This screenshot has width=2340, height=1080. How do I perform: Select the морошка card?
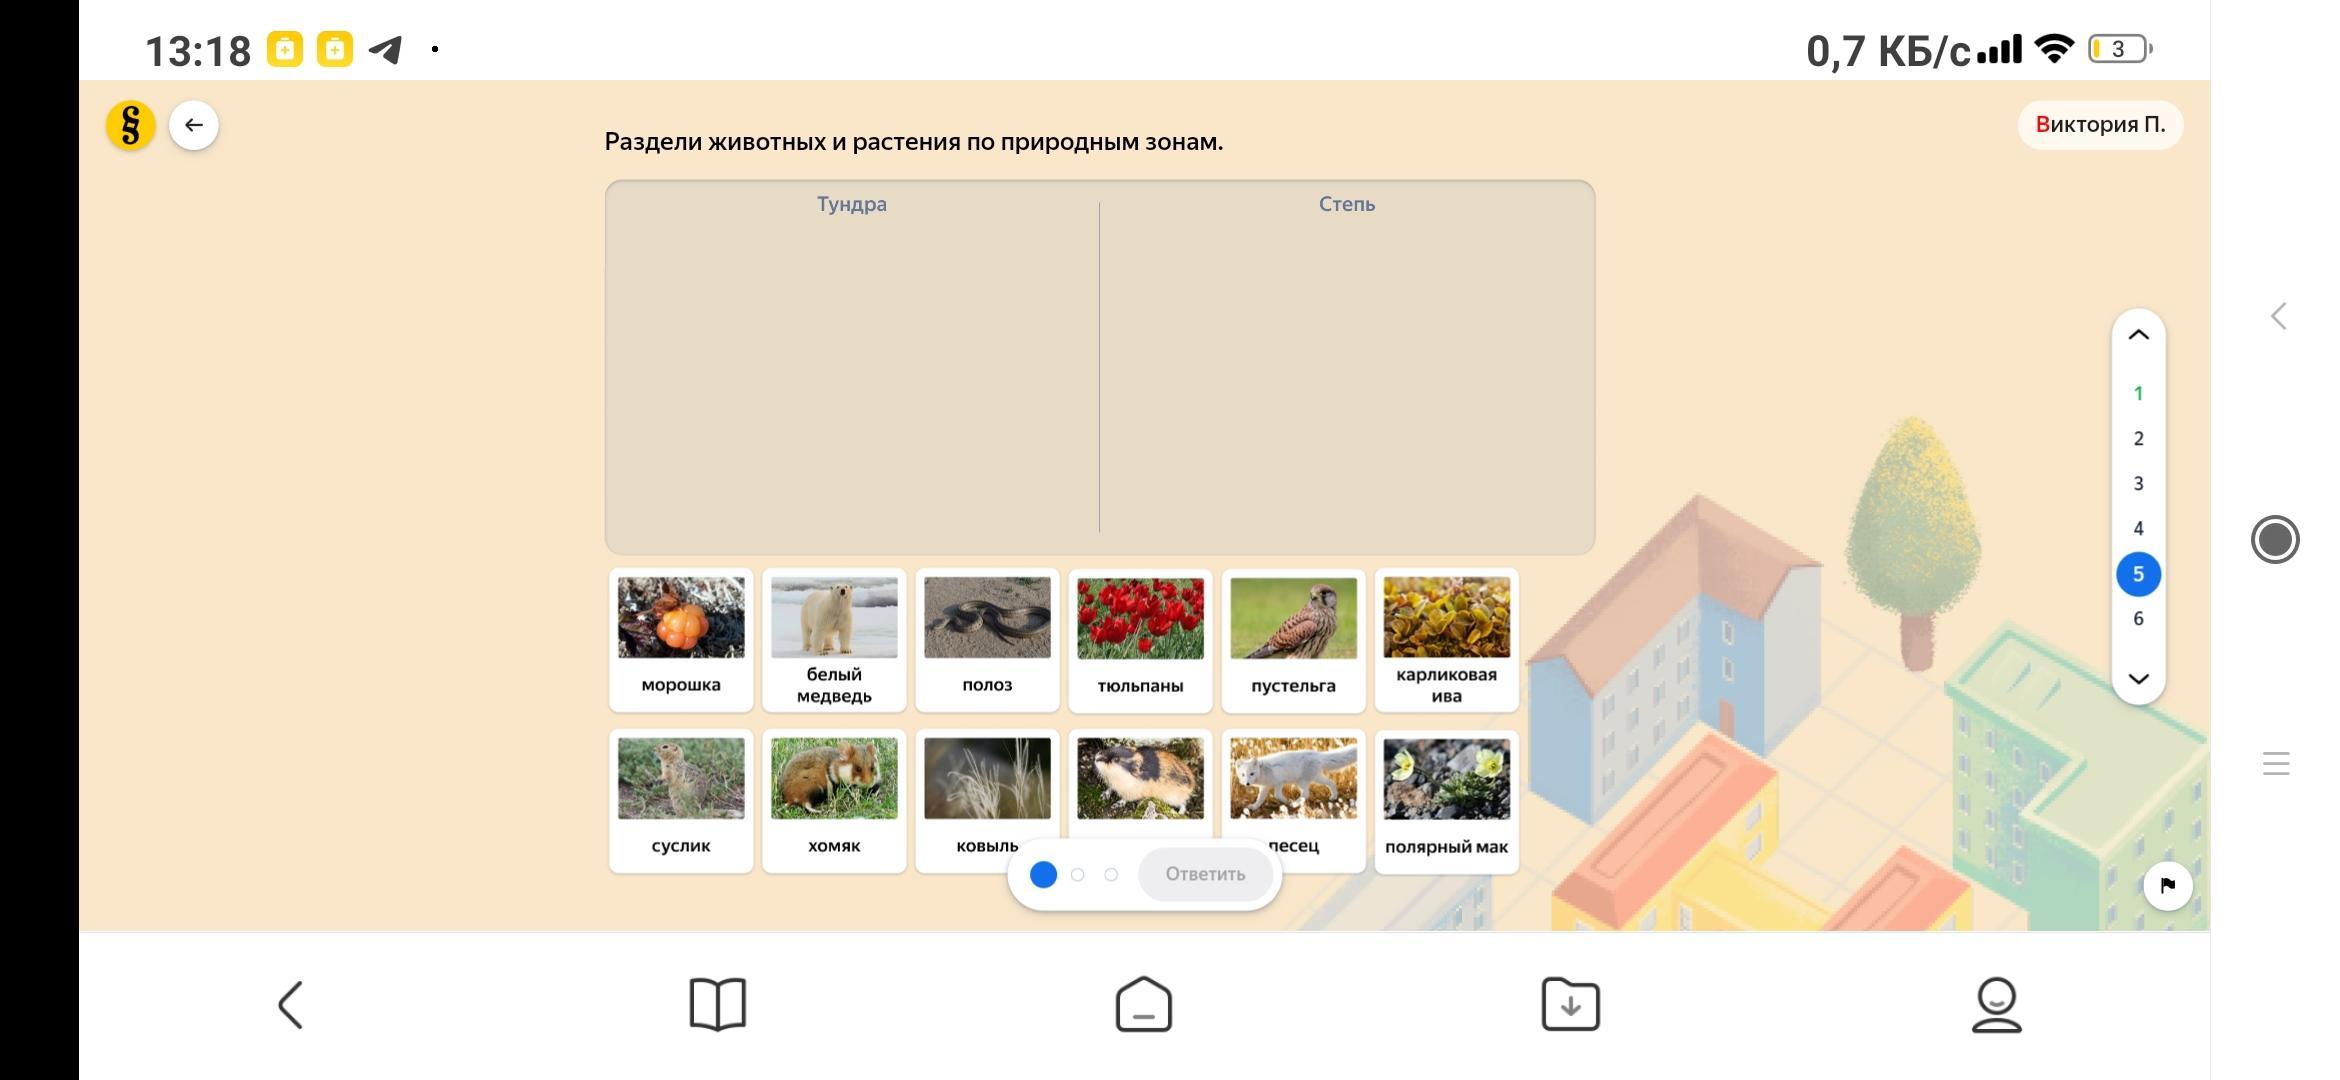[x=681, y=640]
